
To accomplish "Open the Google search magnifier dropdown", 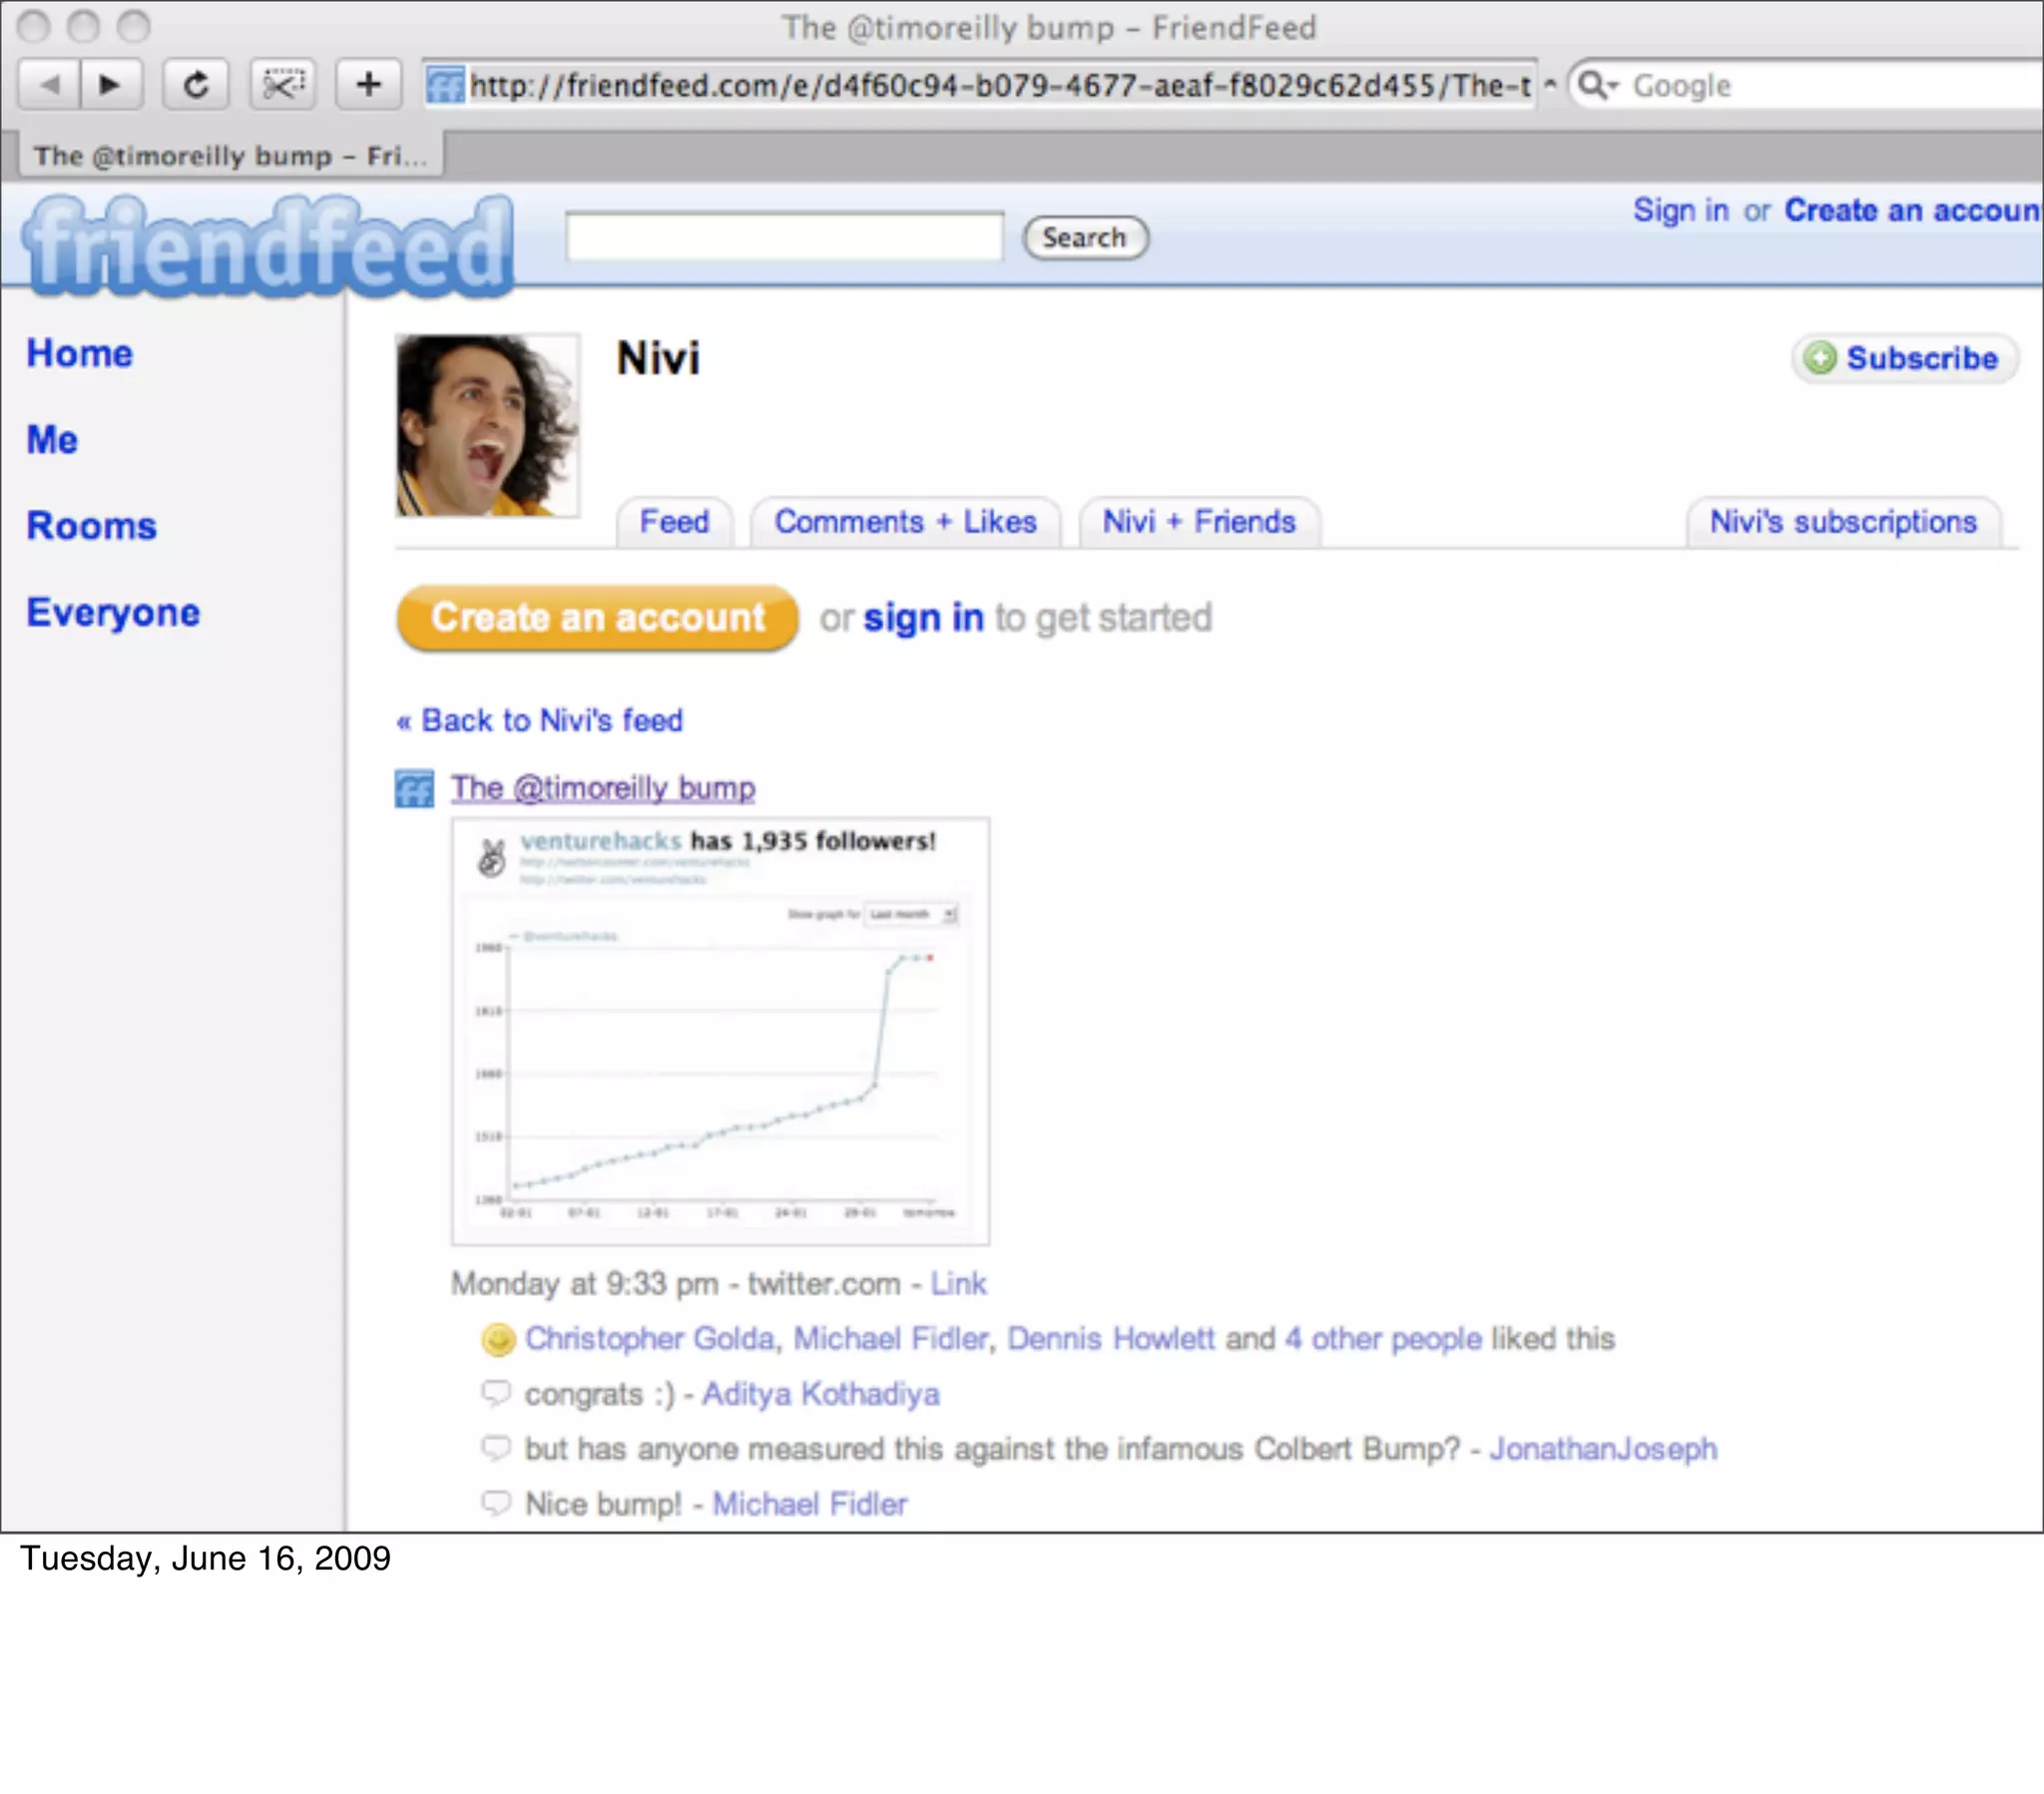I will coord(1597,85).
